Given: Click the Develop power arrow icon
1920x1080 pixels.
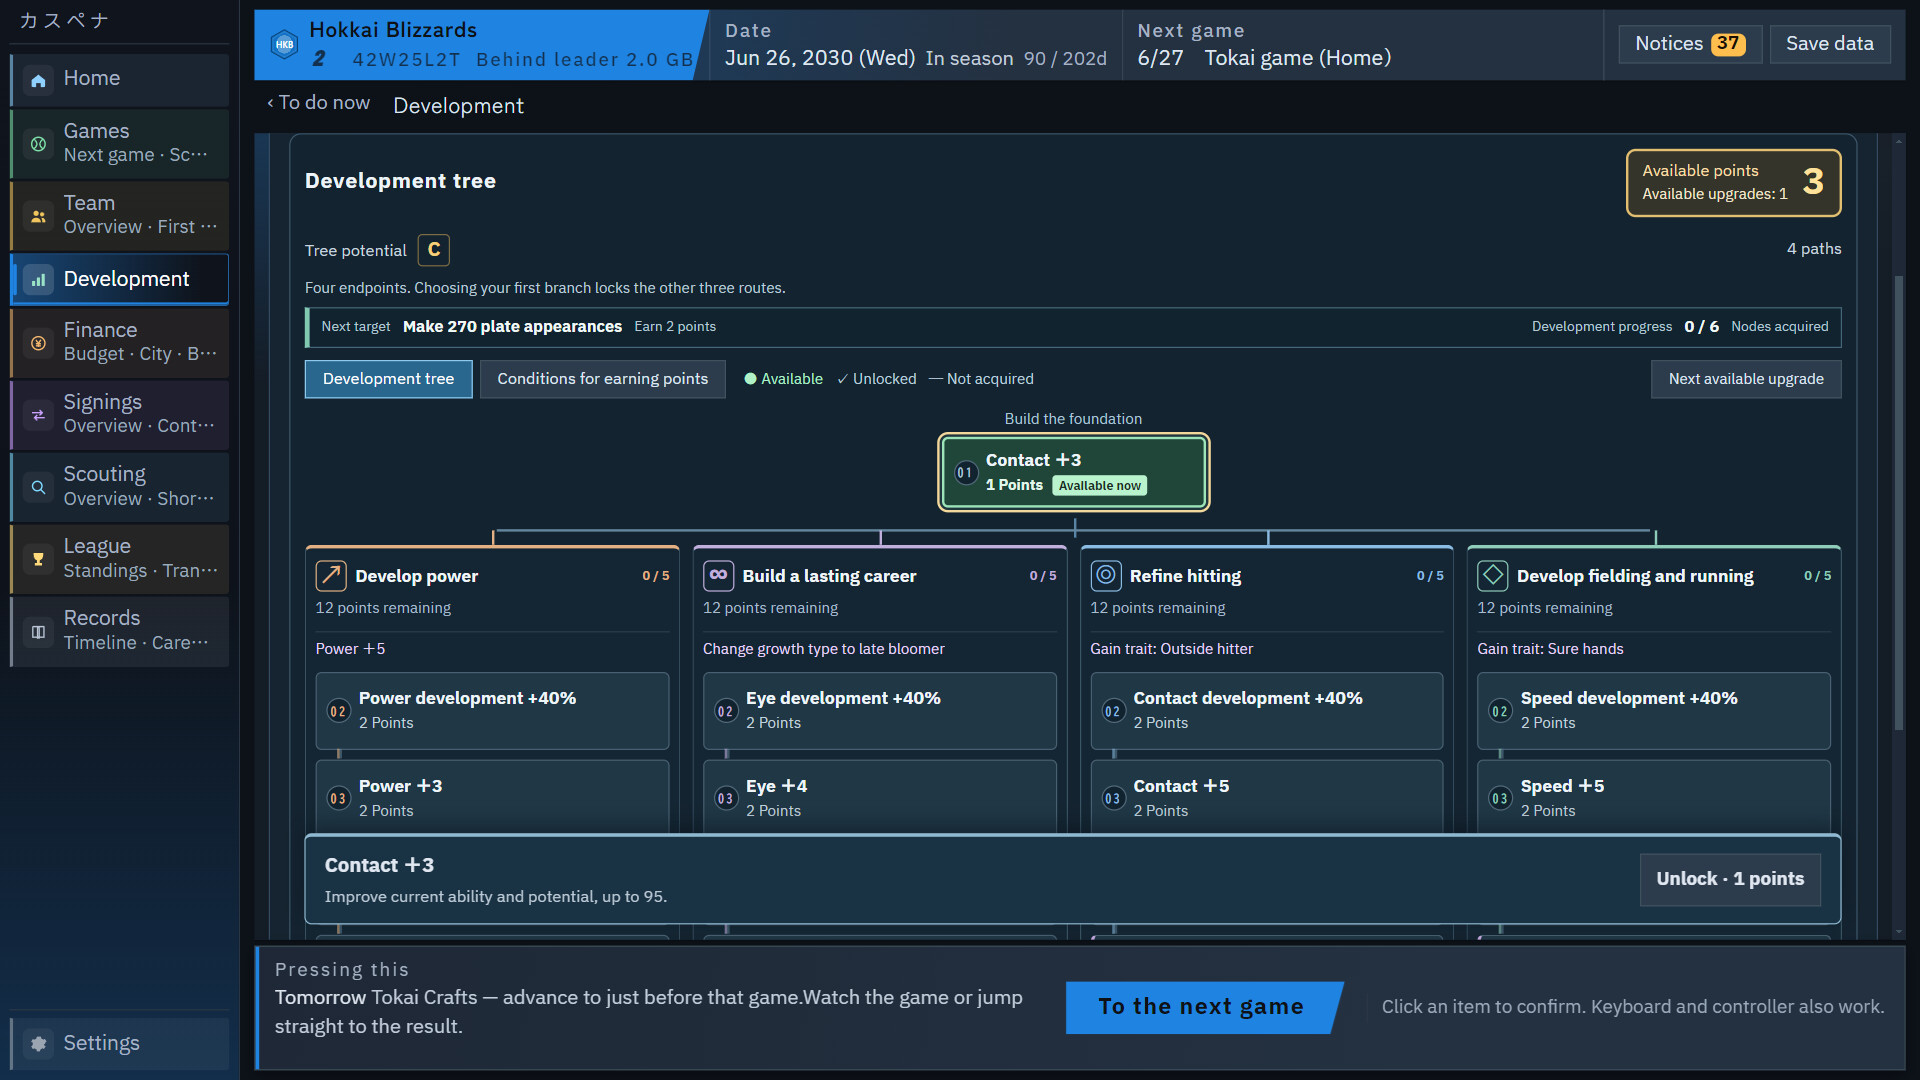Looking at the screenshot, I should click(331, 576).
